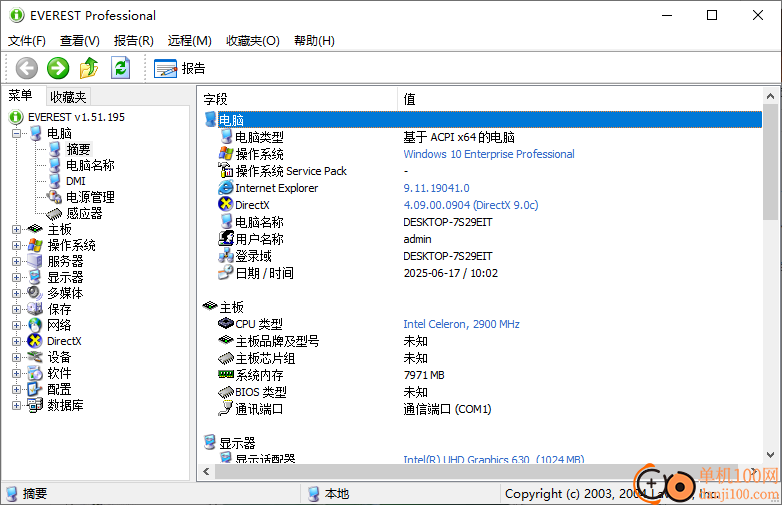Click the 电脑类型 row icon

click(226, 137)
